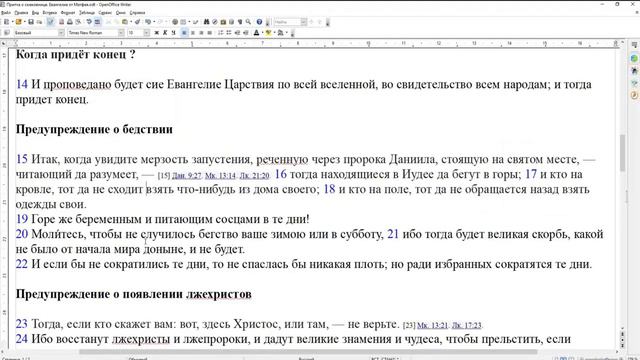
Task: Open the Лк. 17:23 reference link
Action: coord(467,325)
